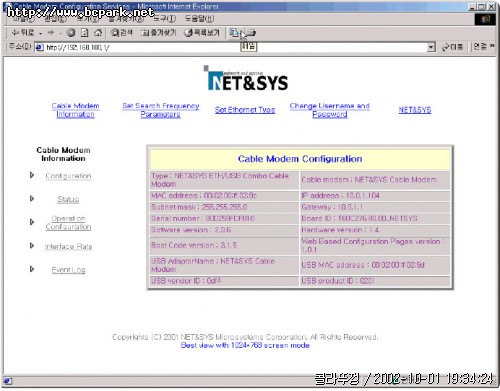The height and width of the screenshot is (391, 500).
Task: Click the NET&SYS logo image
Action: pos(246,79)
